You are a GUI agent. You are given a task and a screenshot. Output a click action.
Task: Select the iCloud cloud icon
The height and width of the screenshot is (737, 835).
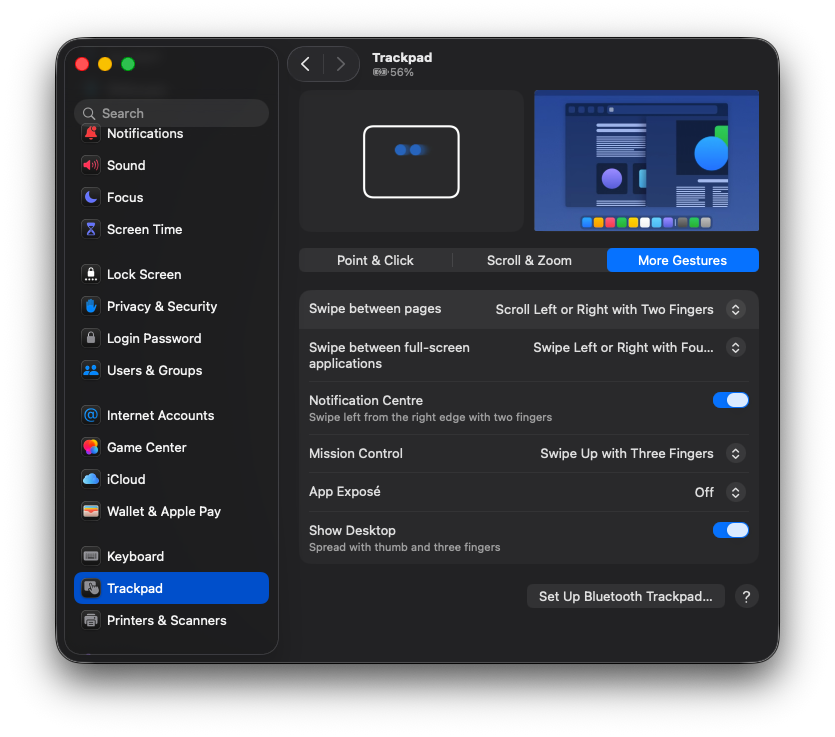coord(91,480)
